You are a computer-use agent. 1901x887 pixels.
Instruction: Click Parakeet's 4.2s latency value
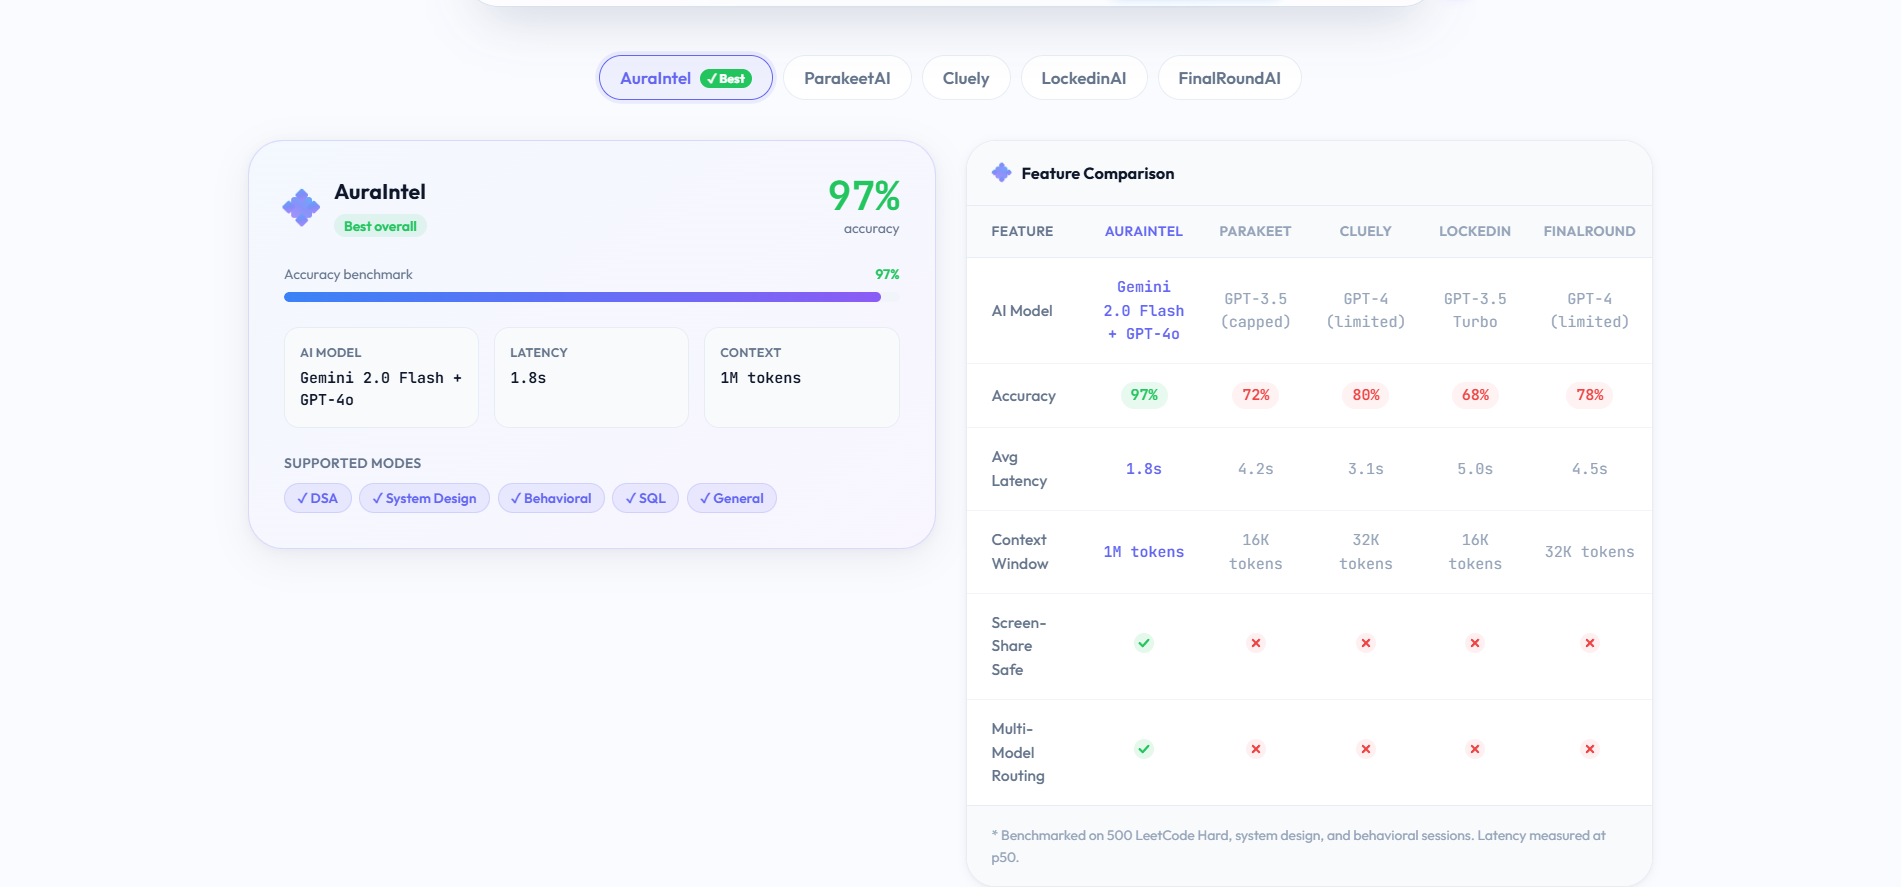tap(1256, 469)
